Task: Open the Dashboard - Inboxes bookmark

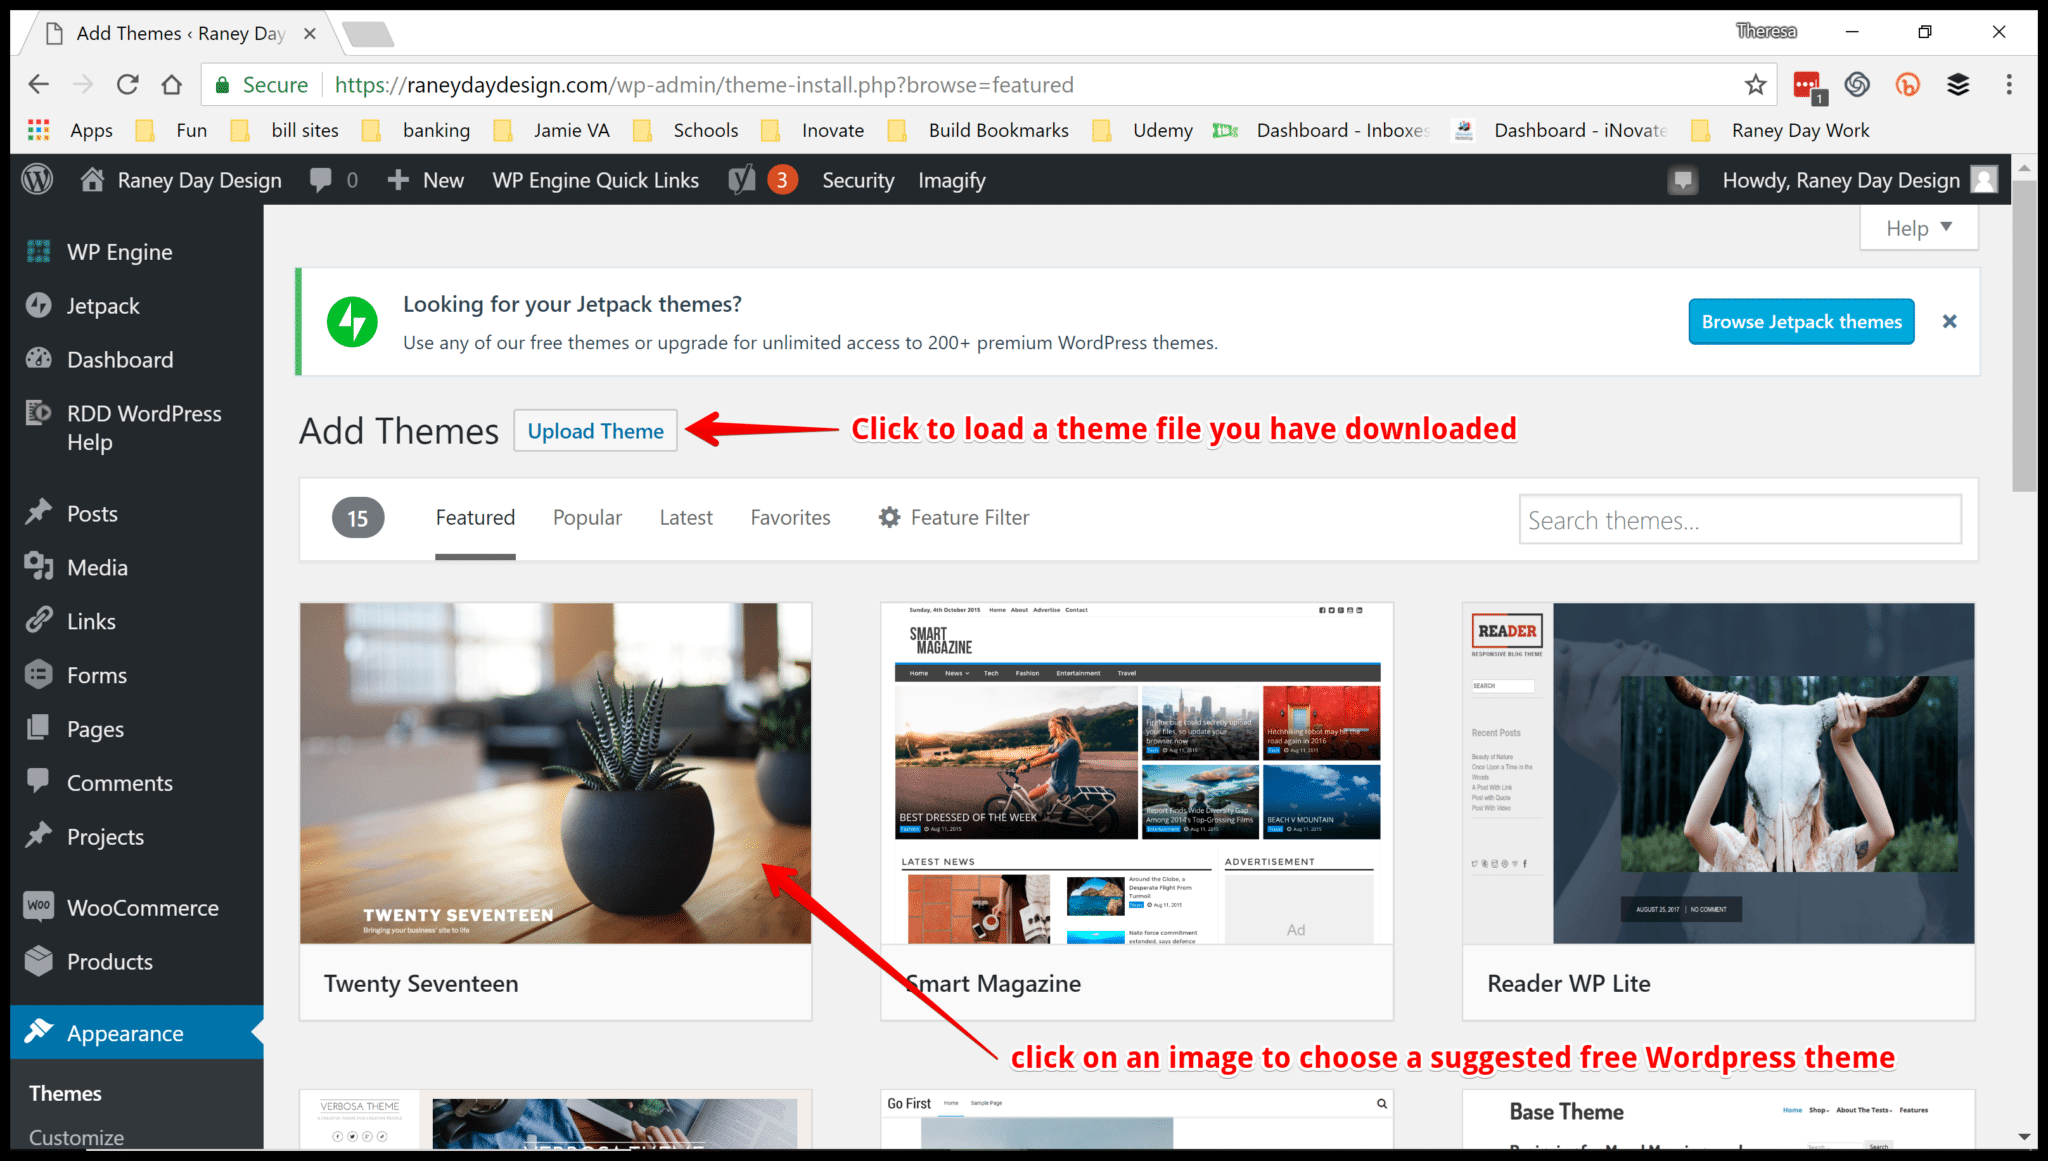Action: (x=1323, y=130)
